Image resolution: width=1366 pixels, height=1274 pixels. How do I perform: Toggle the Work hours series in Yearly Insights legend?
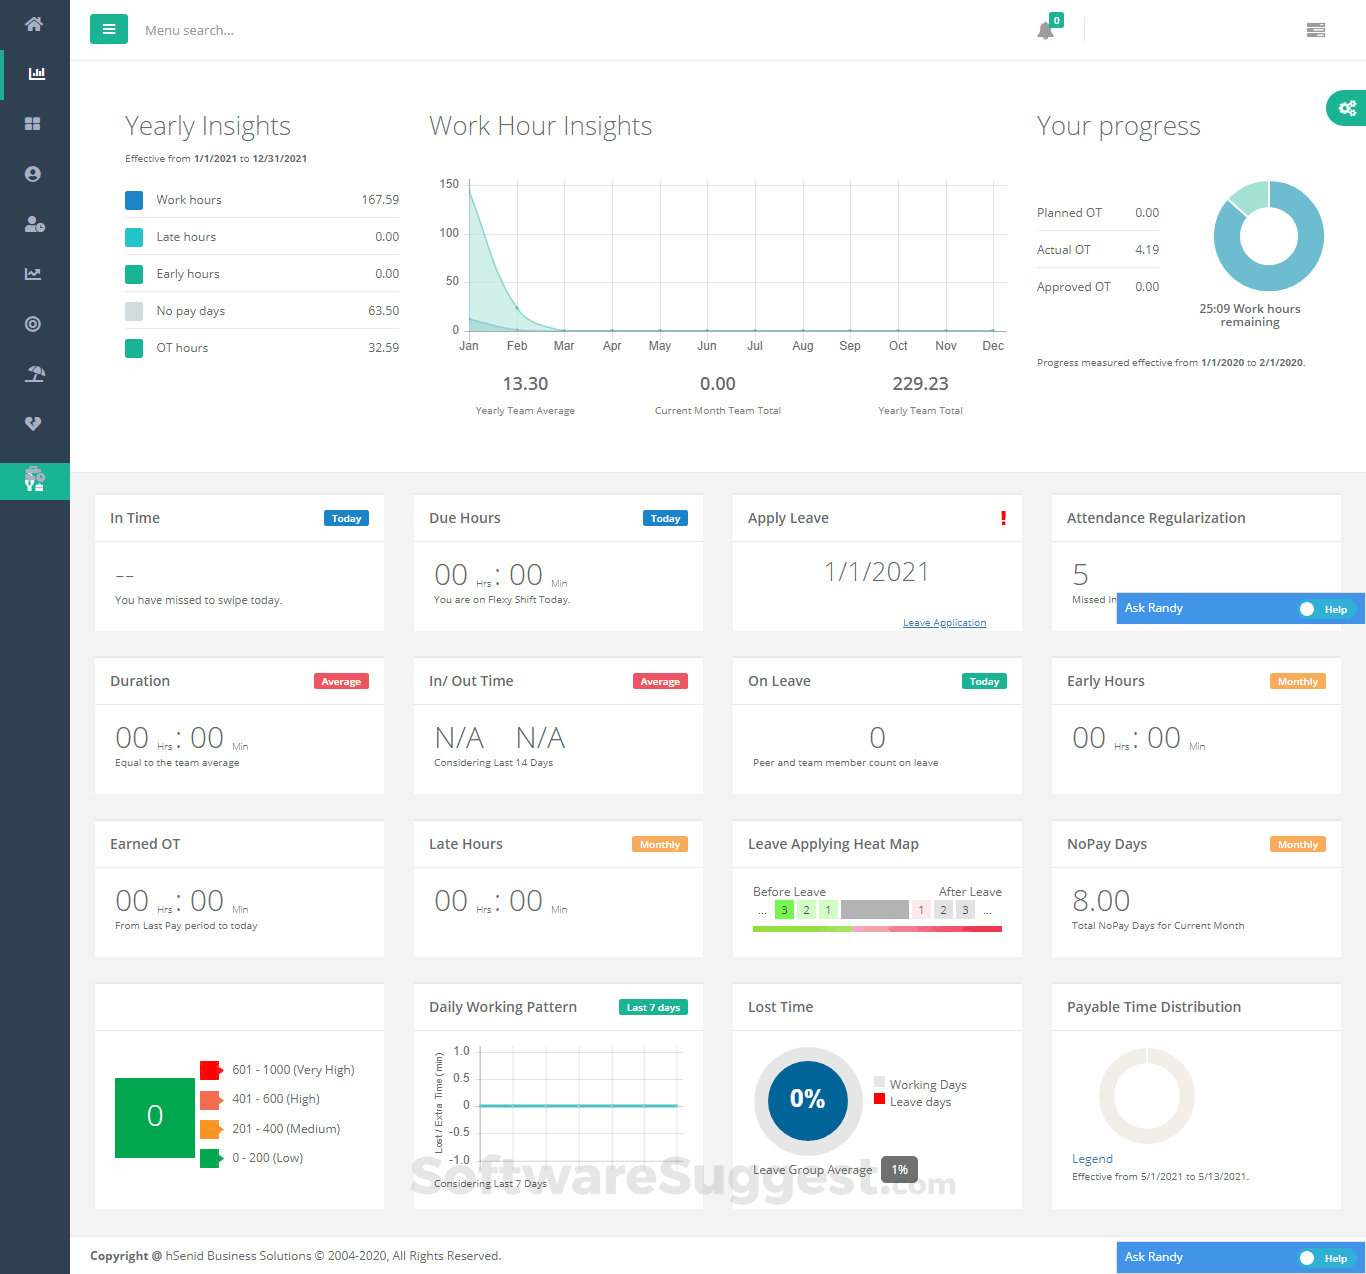tap(134, 200)
